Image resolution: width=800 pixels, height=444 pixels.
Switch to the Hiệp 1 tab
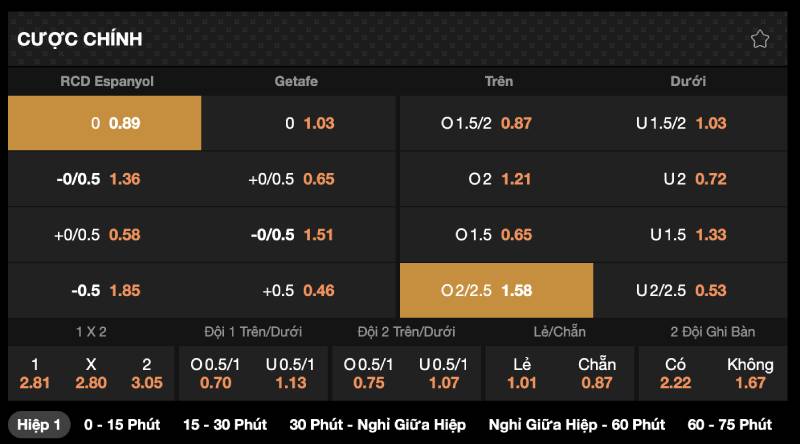tap(39, 425)
